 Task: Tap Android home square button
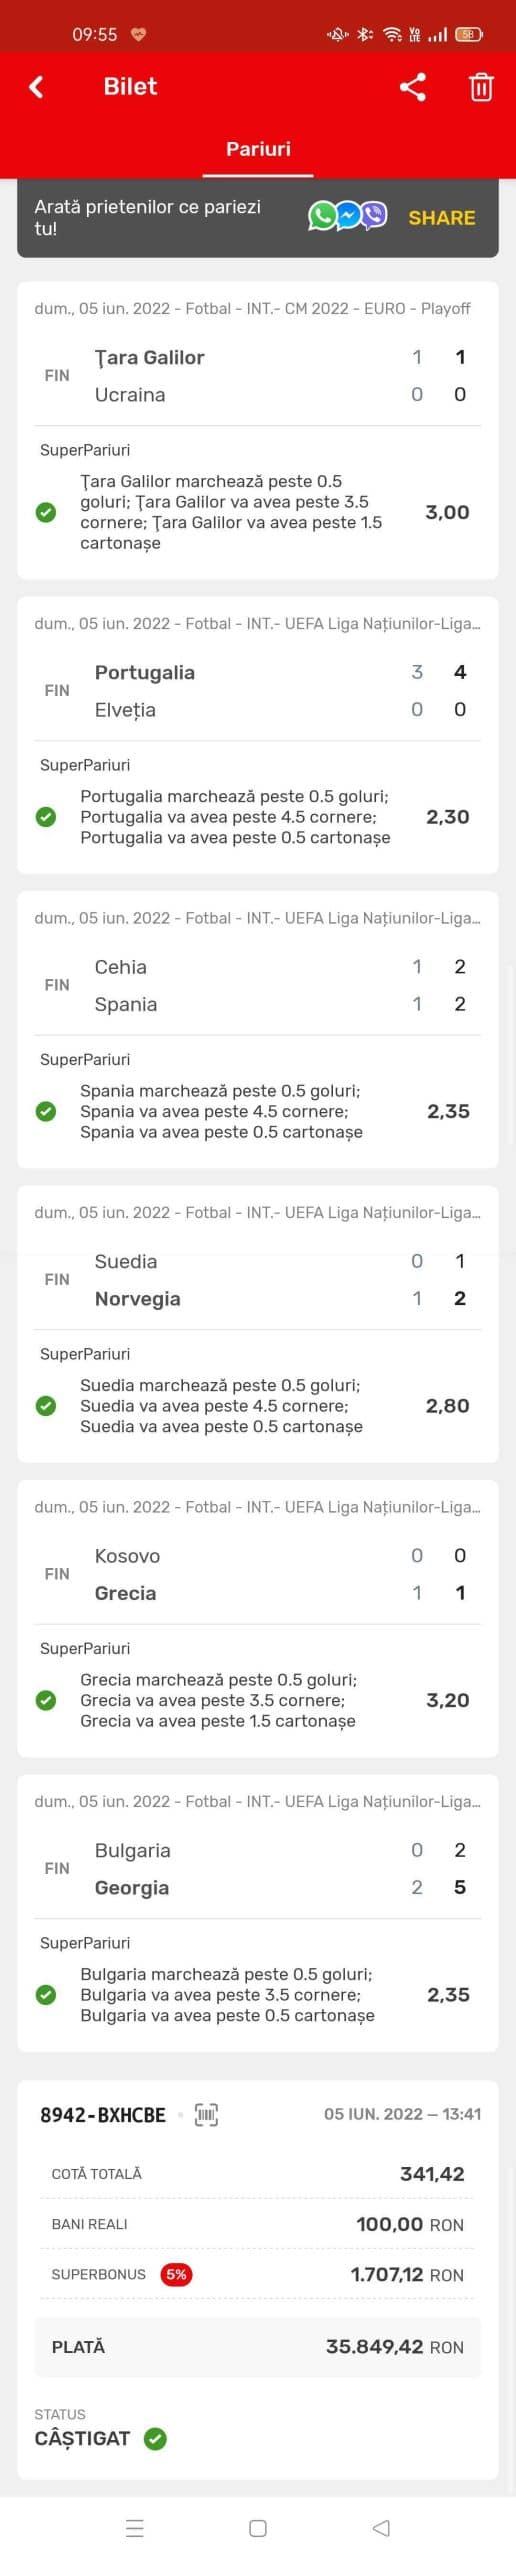tap(258, 2527)
